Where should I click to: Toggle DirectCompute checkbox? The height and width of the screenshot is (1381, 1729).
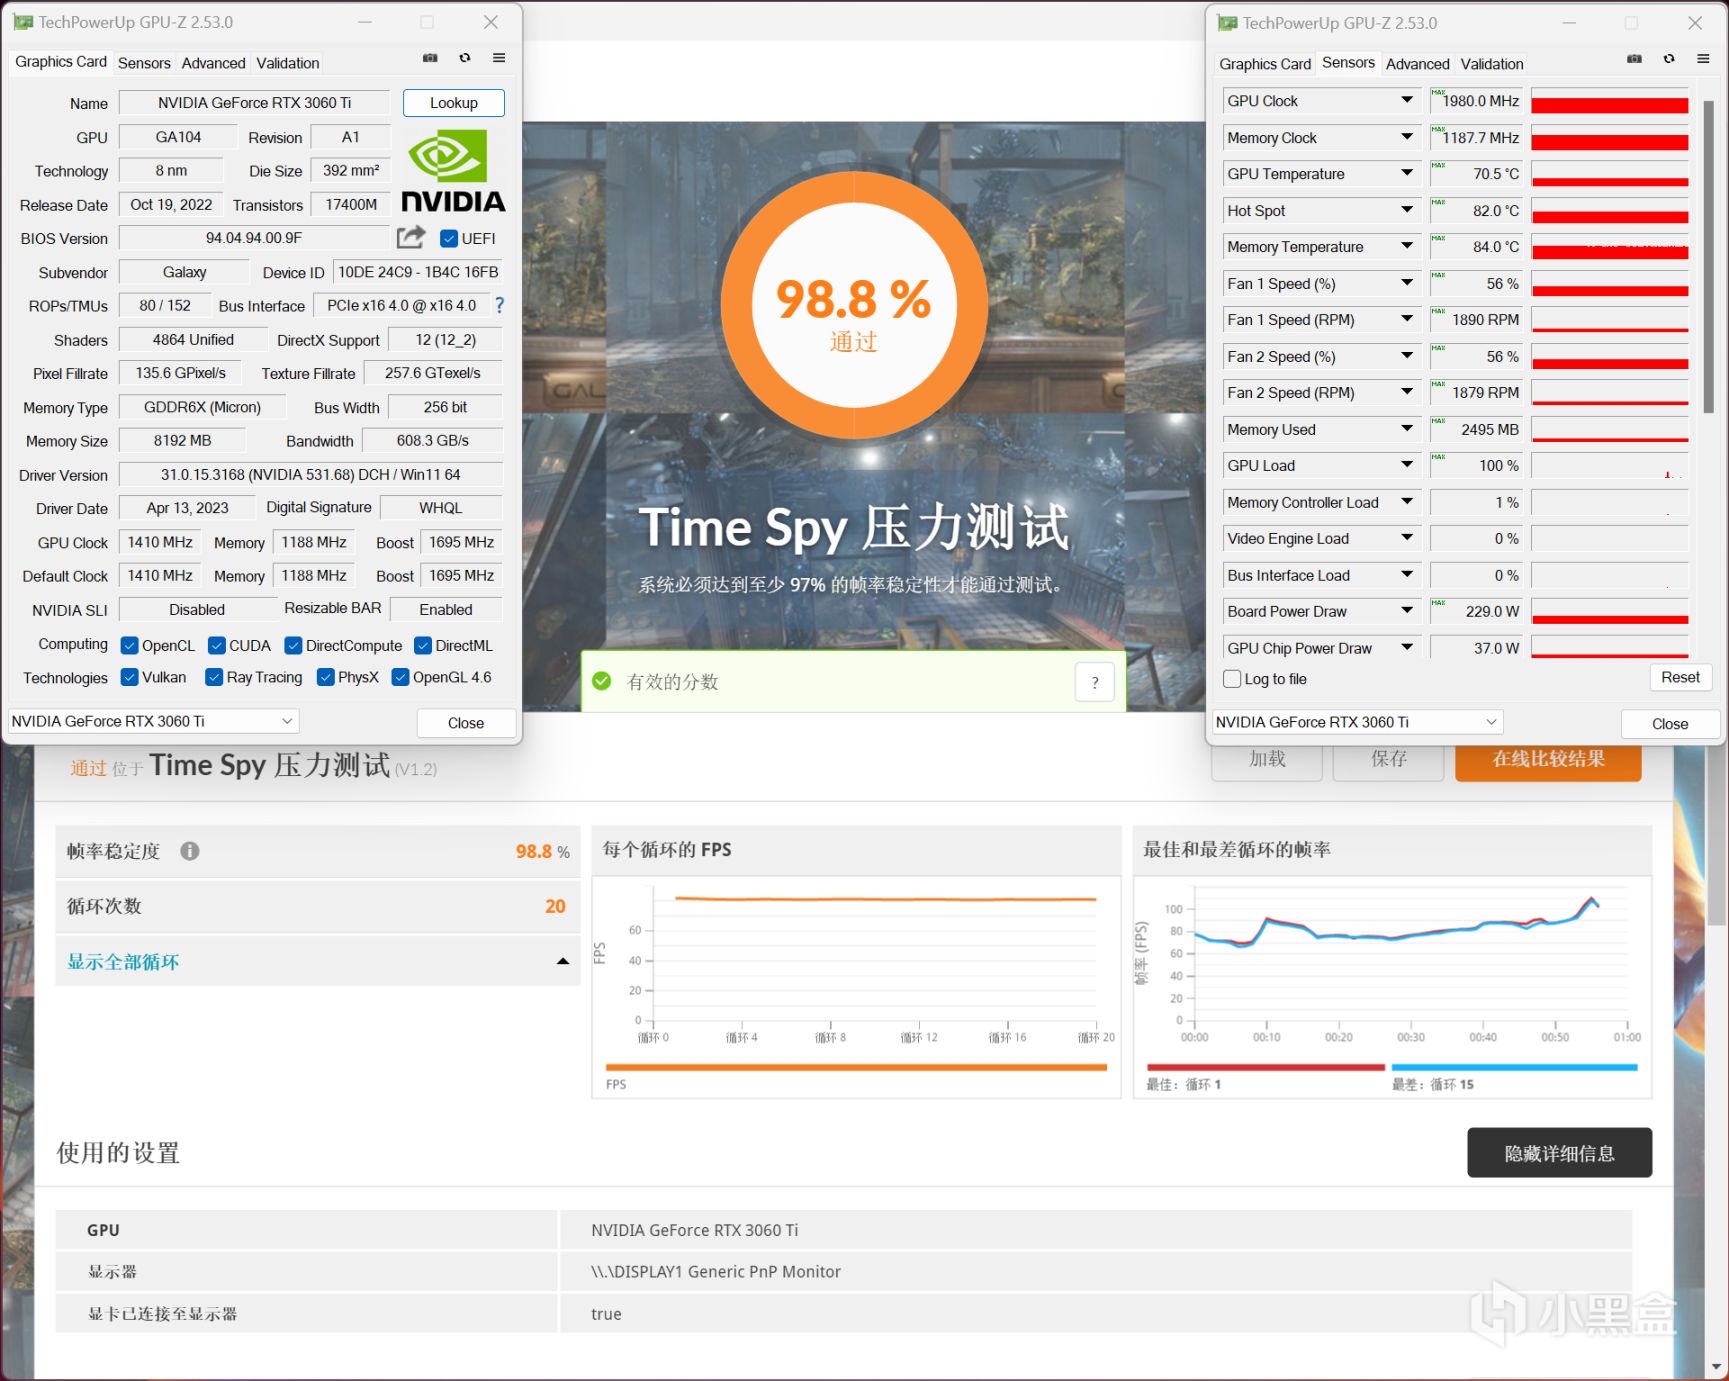click(x=293, y=645)
